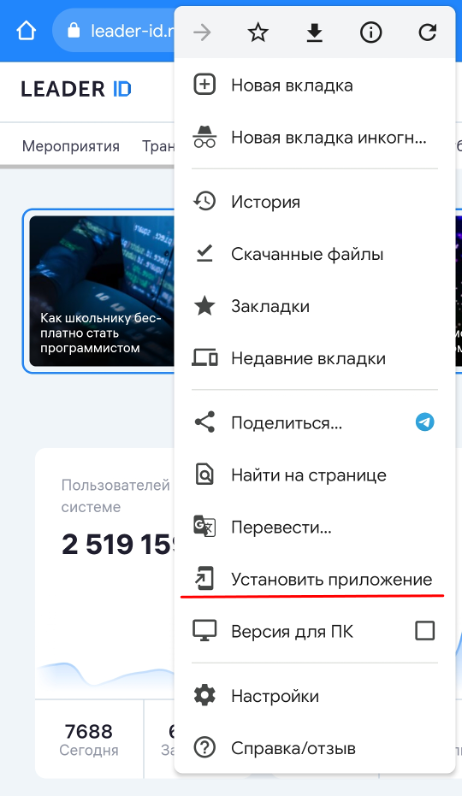462x796 pixels.
Task: Click the LEADER ID logo
Action: click(x=76, y=89)
